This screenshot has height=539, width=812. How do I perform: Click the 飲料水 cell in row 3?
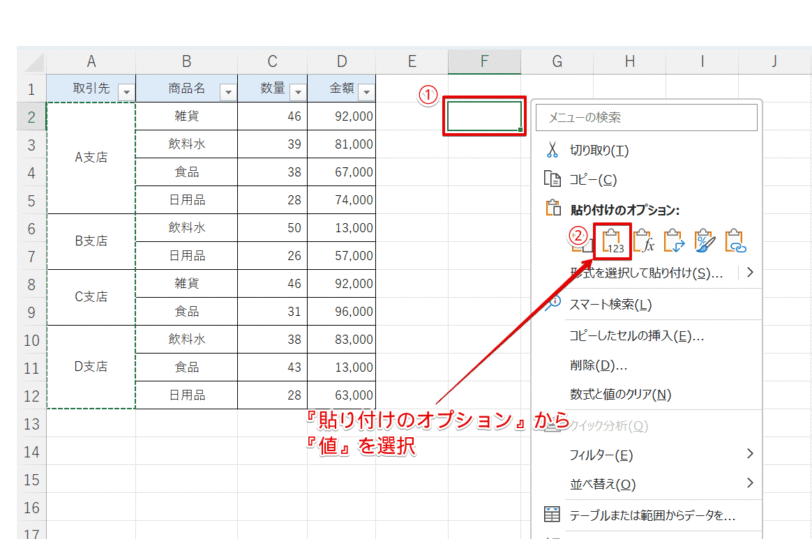pyautogui.click(x=186, y=144)
